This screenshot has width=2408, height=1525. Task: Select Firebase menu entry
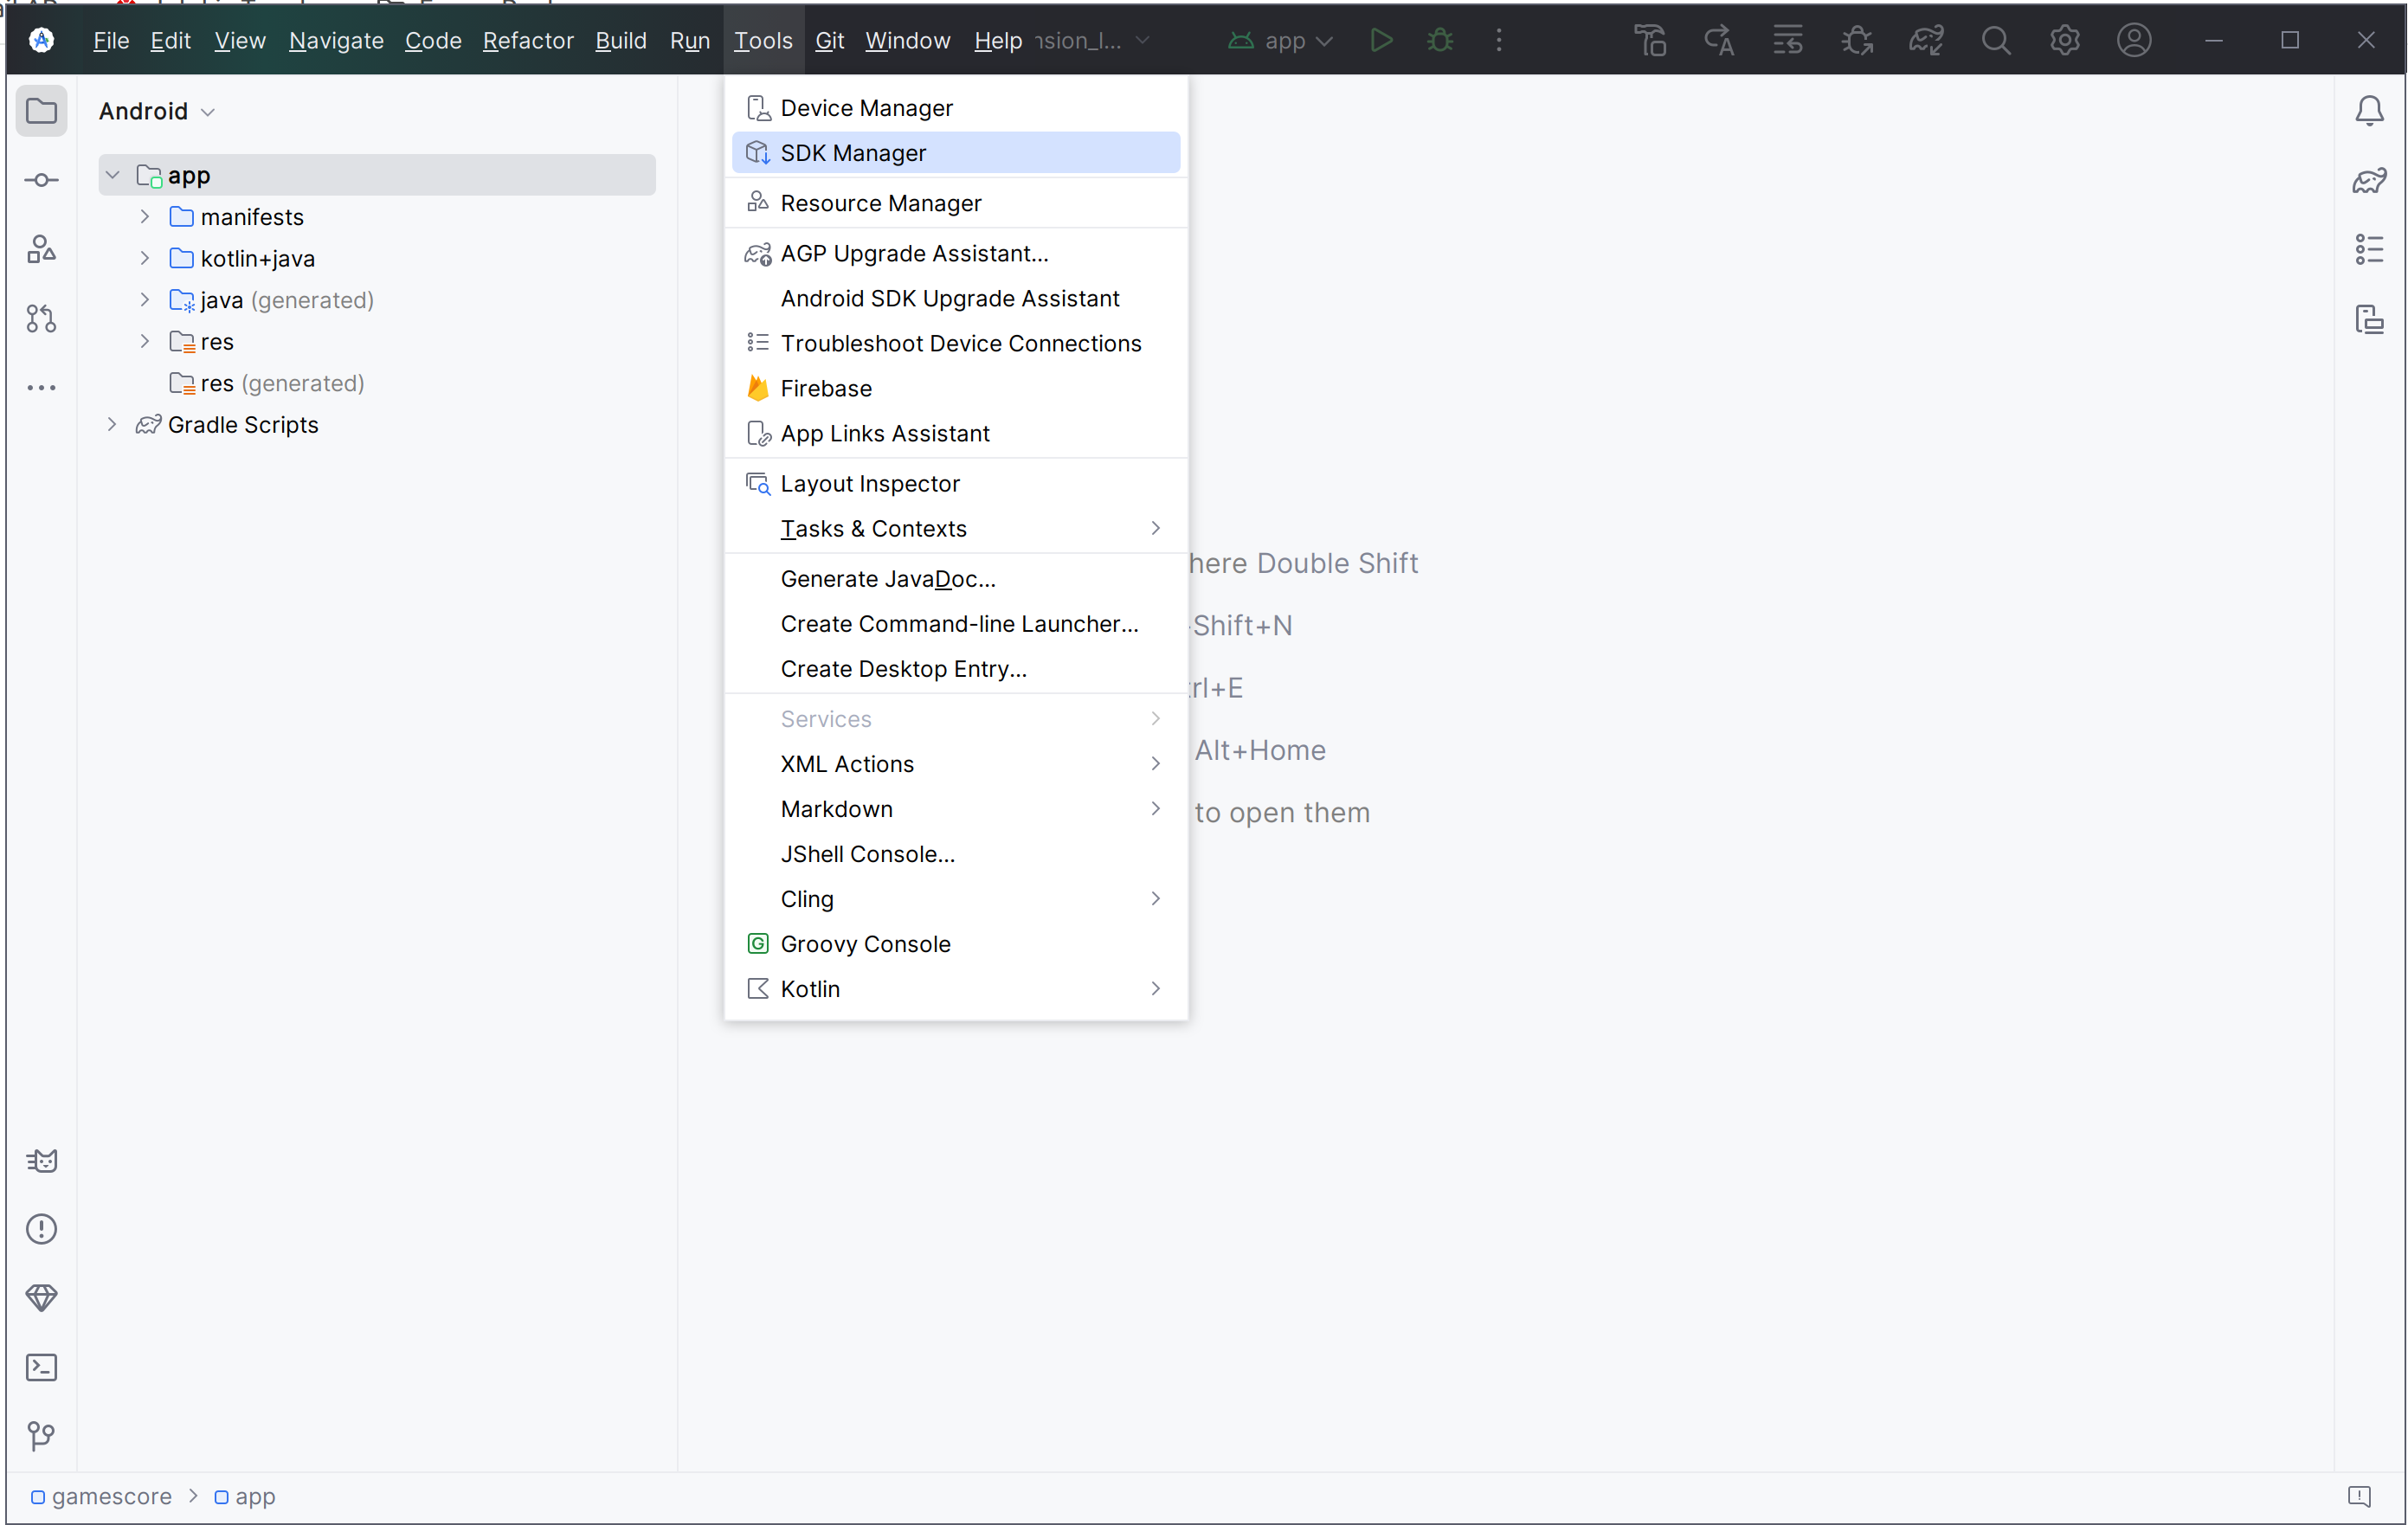[x=955, y=388]
